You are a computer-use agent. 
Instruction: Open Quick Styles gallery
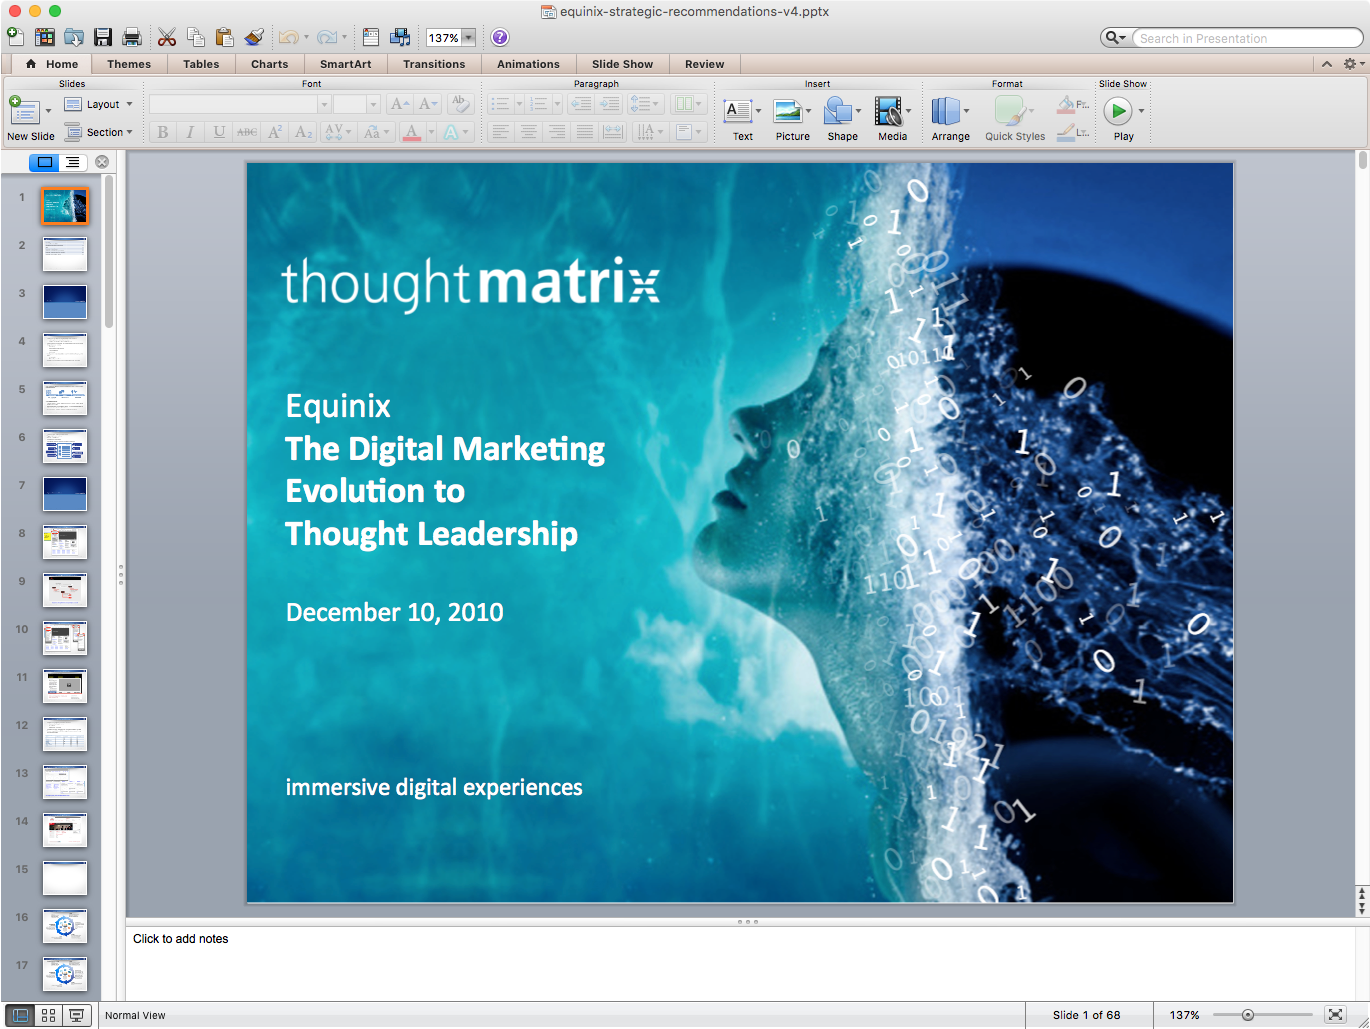click(x=1015, y=119)
